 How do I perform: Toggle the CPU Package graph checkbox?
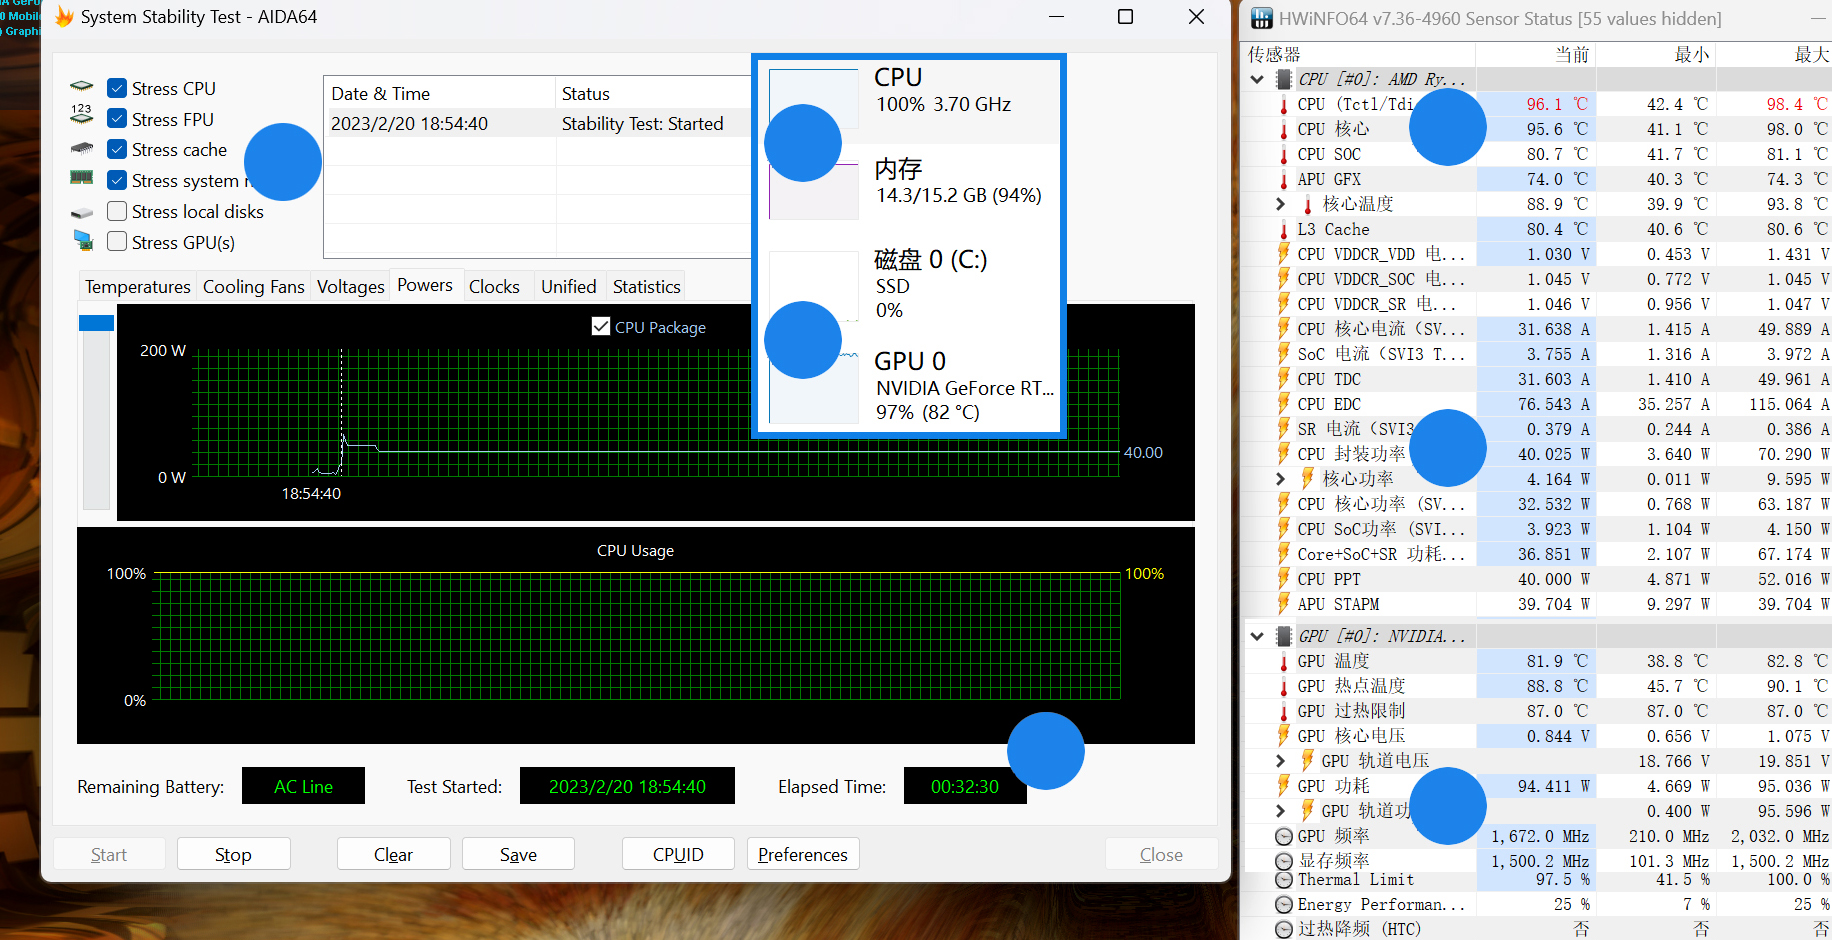[601, 326]
